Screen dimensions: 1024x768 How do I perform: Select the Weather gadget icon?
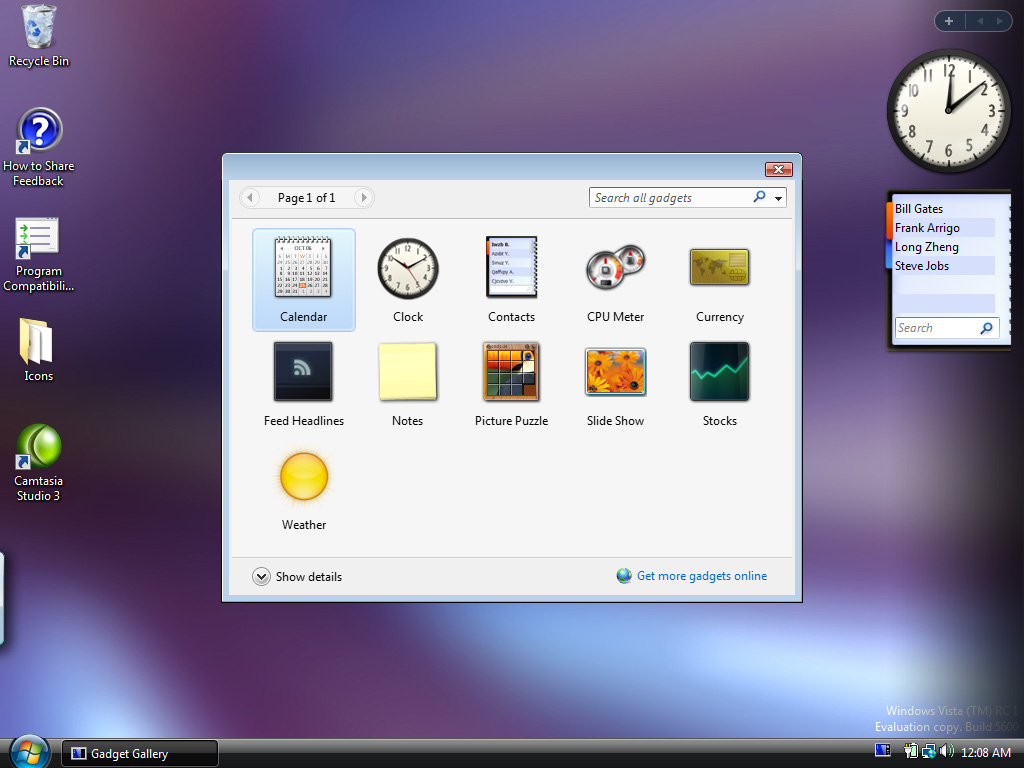coord(303,477)
